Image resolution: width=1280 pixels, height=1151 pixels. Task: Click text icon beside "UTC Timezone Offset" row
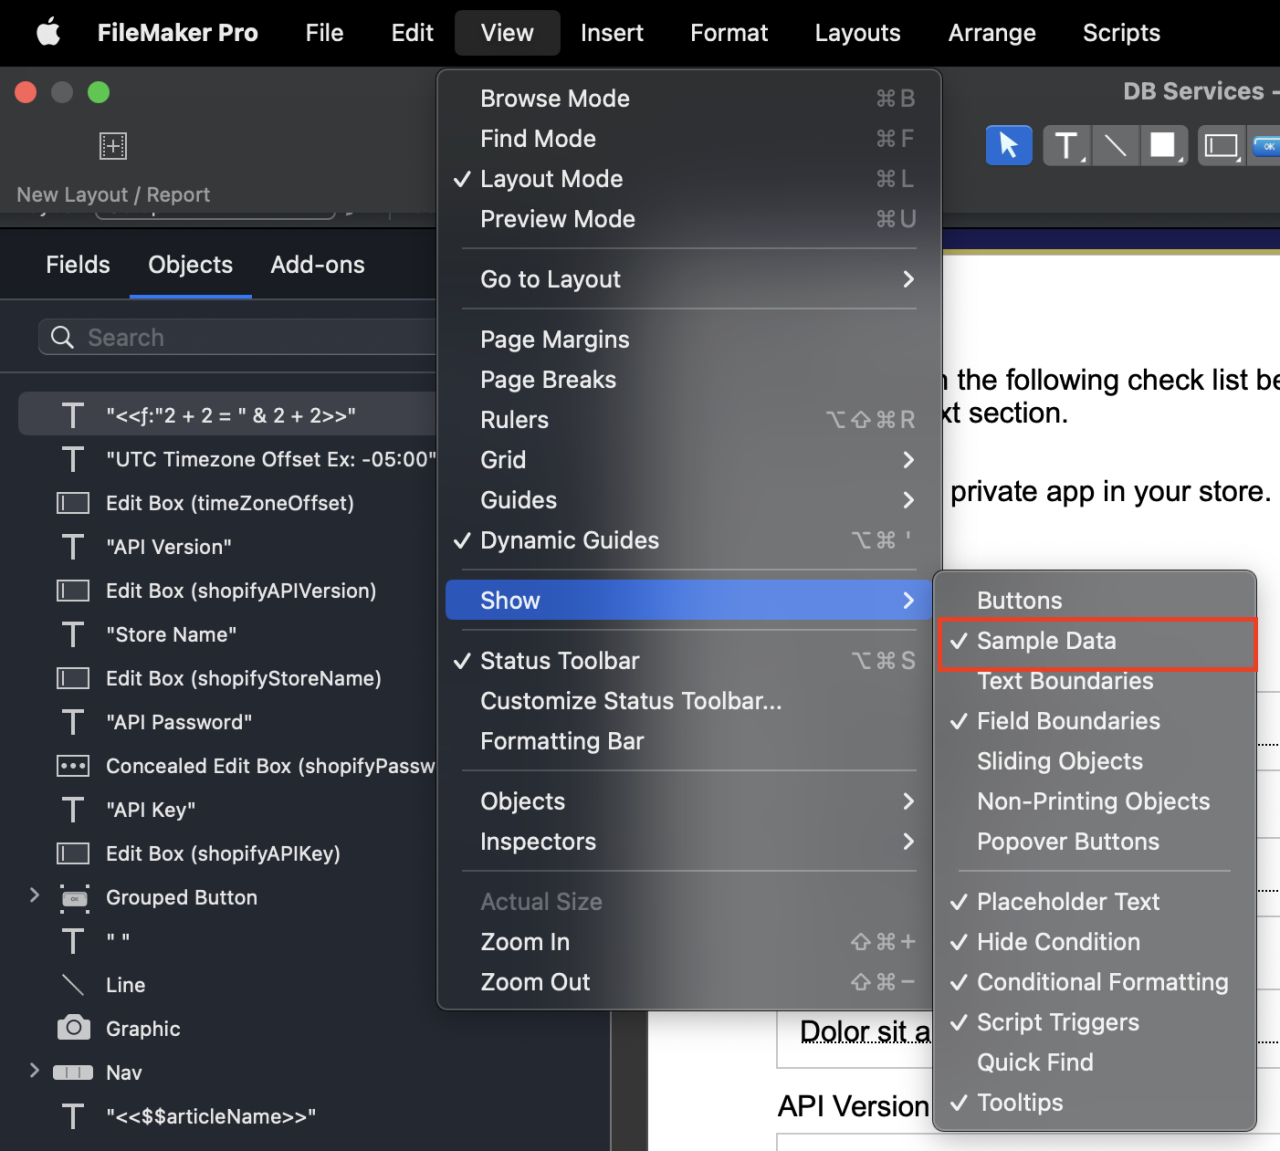point(73,460)
